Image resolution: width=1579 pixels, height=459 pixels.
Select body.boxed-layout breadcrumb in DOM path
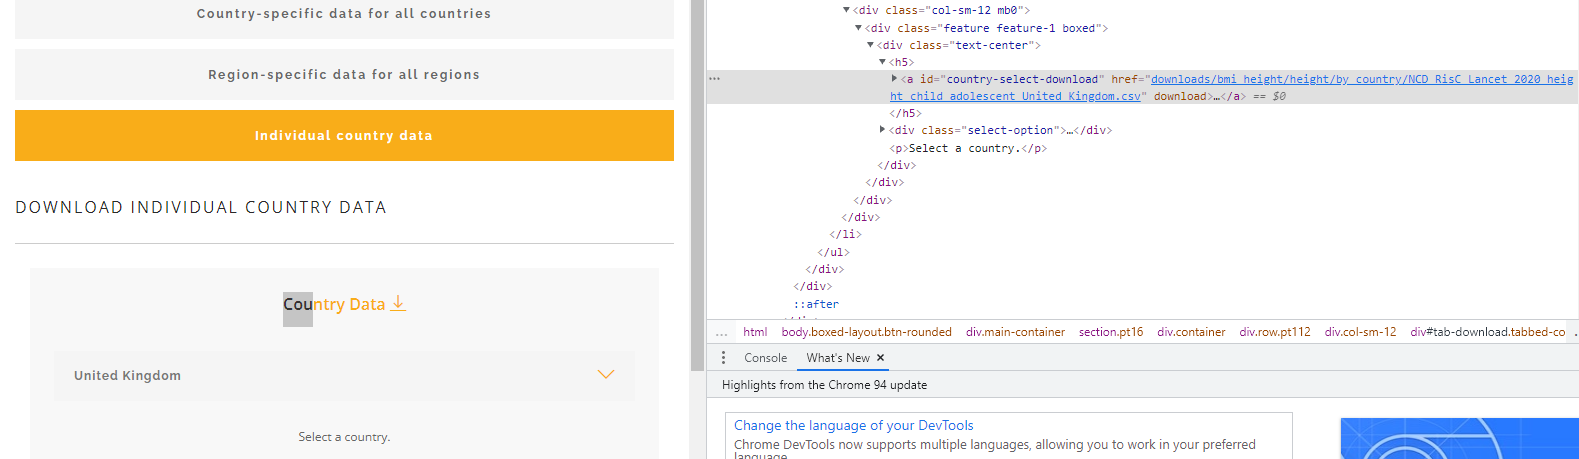coord(866,332)
